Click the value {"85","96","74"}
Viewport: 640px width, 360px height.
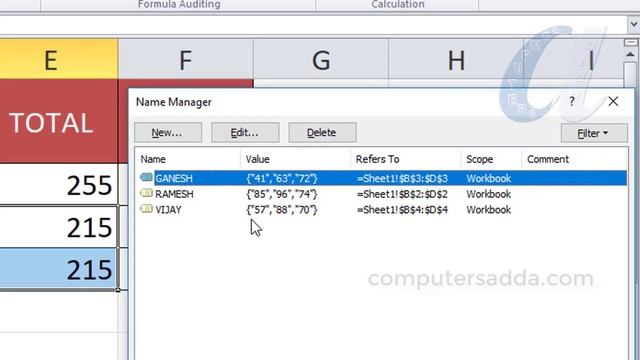(282, 194)
